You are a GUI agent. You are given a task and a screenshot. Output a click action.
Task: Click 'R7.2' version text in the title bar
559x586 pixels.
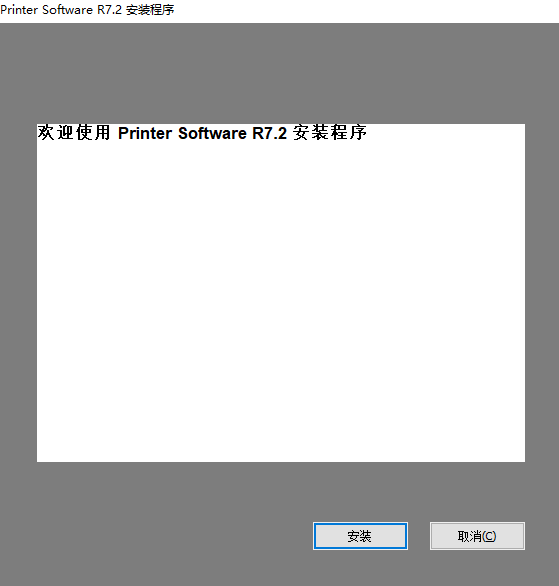tap(109, 10)
